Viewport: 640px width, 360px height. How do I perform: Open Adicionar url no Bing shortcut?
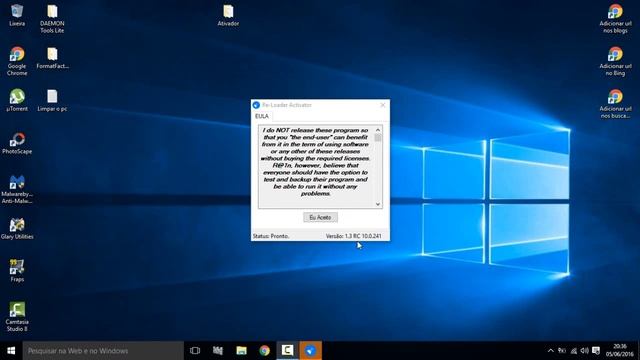615,61
